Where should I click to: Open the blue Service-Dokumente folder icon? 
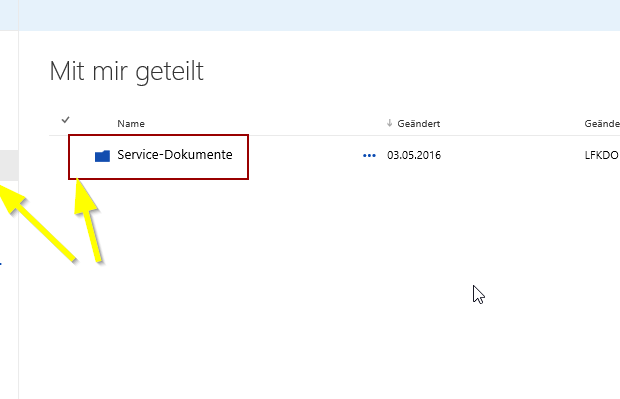[102, 156]
